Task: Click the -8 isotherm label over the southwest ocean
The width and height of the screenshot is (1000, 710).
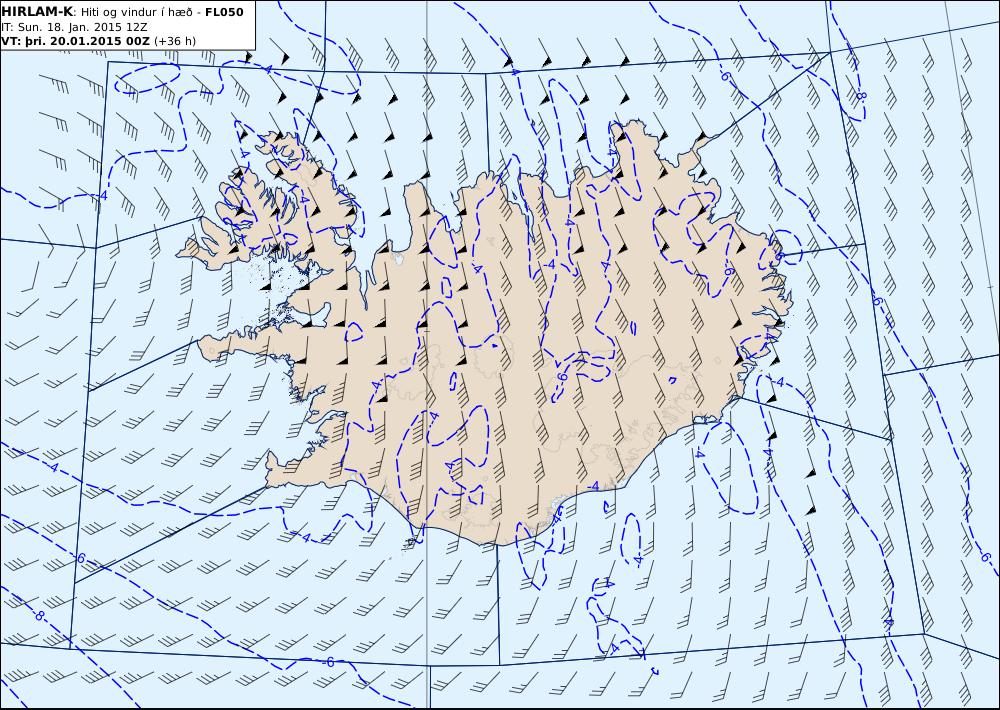Action: pyautogui.click(x=40, y=616)
